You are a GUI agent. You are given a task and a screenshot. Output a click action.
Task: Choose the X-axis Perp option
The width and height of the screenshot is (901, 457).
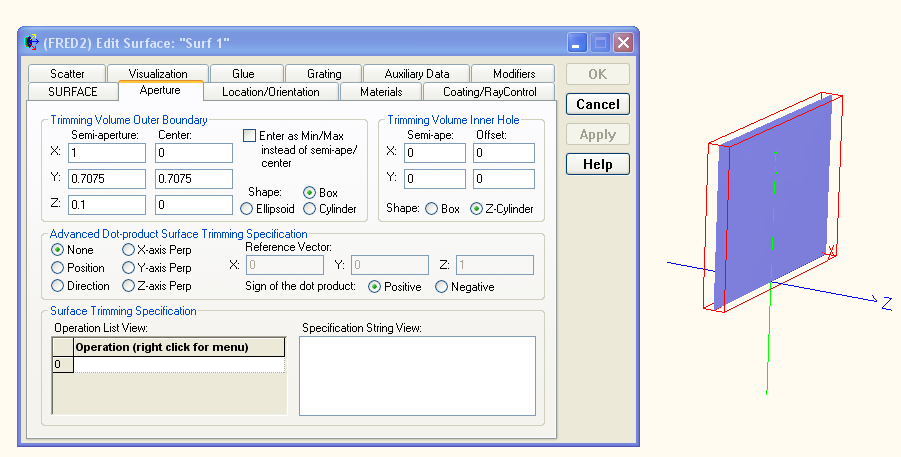tap(129, 250)
